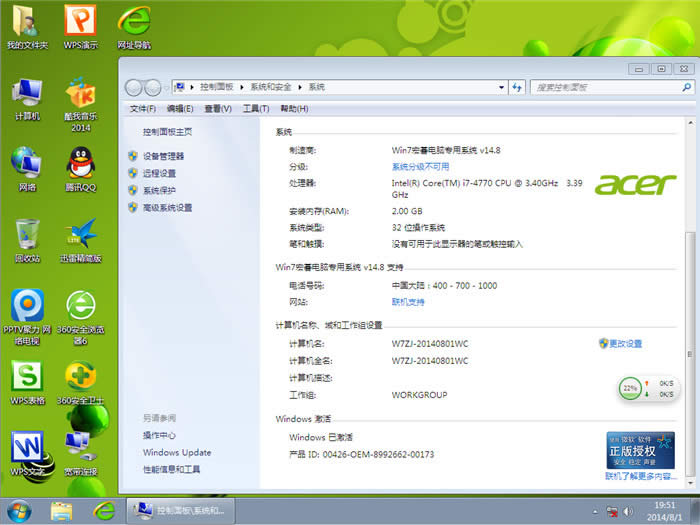Click the 搜索控制面板 search box
The height and width of the screenshot is (525, 700).
pos(595,88)
